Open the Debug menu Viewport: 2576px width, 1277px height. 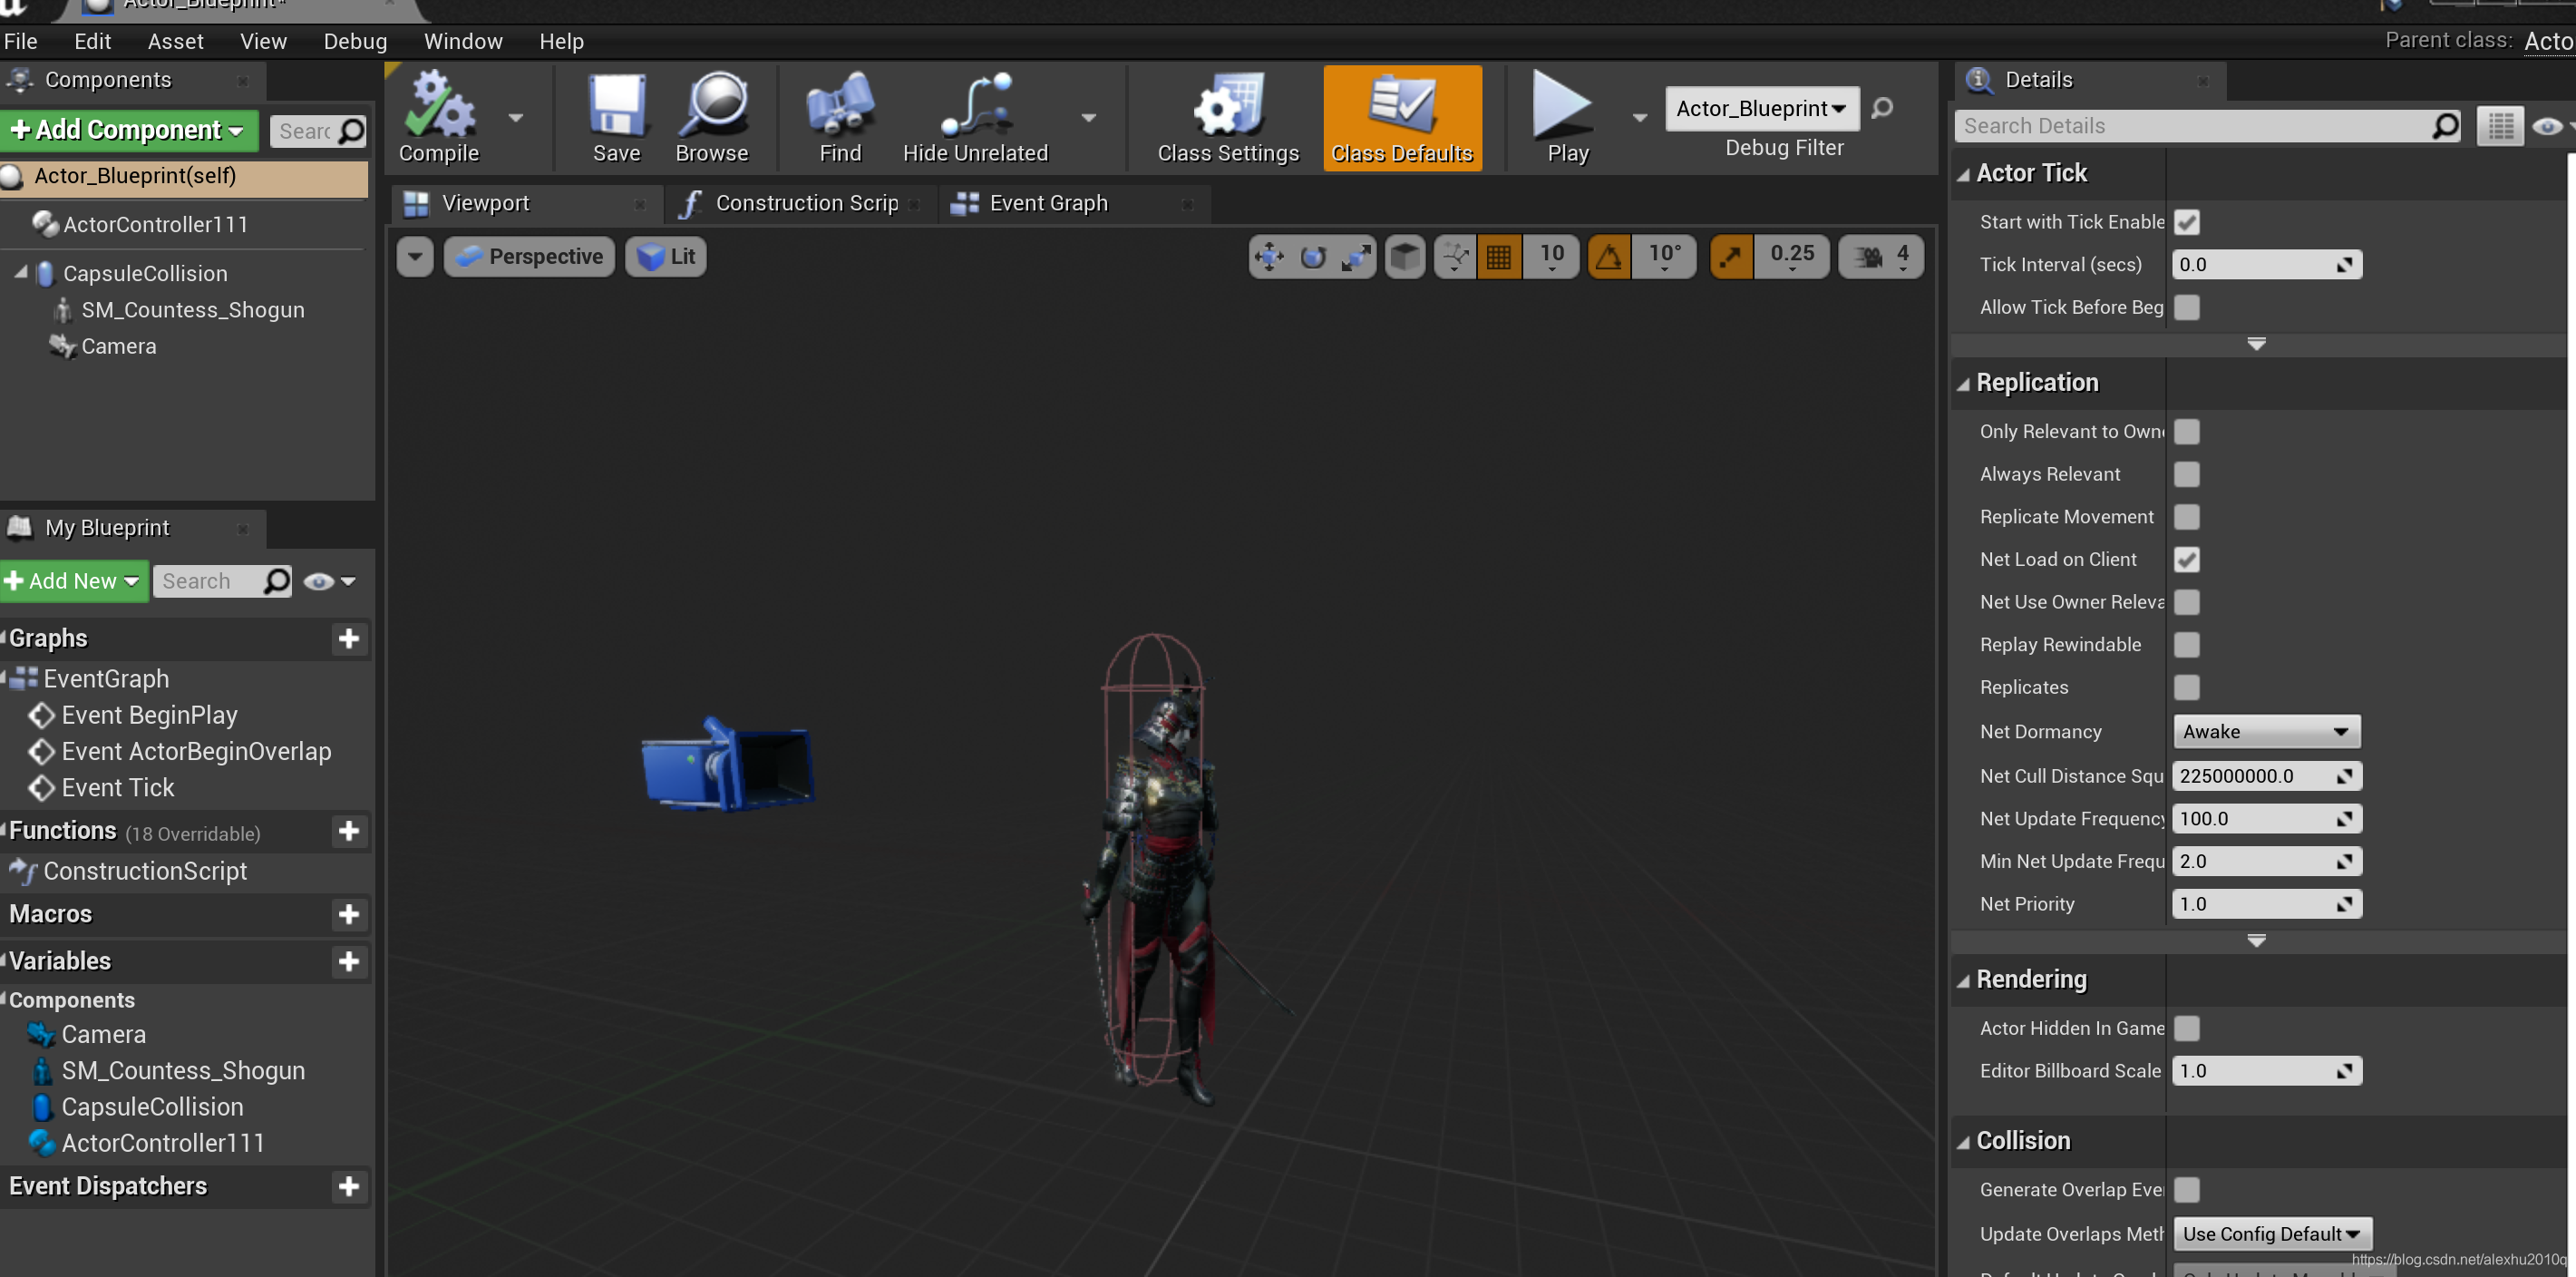click(x=355, y=41)
